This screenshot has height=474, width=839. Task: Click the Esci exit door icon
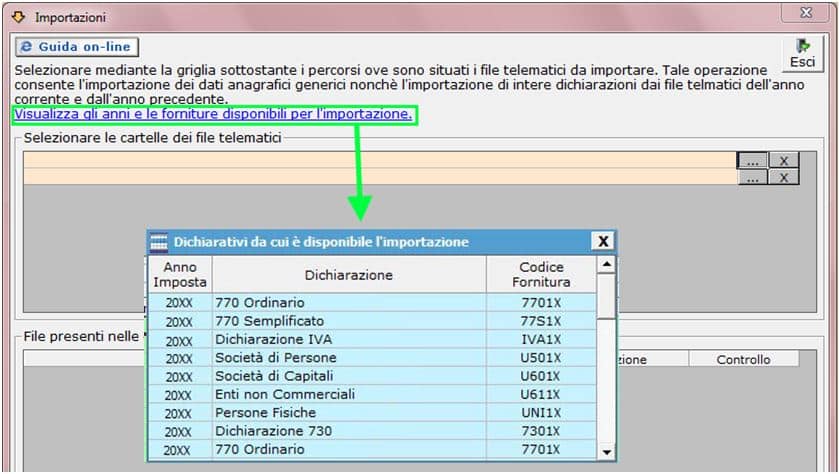801,46
